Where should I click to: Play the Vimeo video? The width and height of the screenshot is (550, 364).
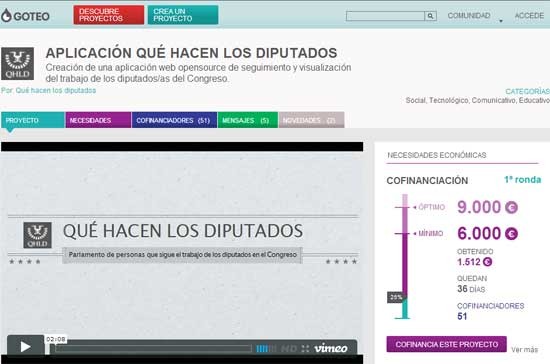point(26,346)
